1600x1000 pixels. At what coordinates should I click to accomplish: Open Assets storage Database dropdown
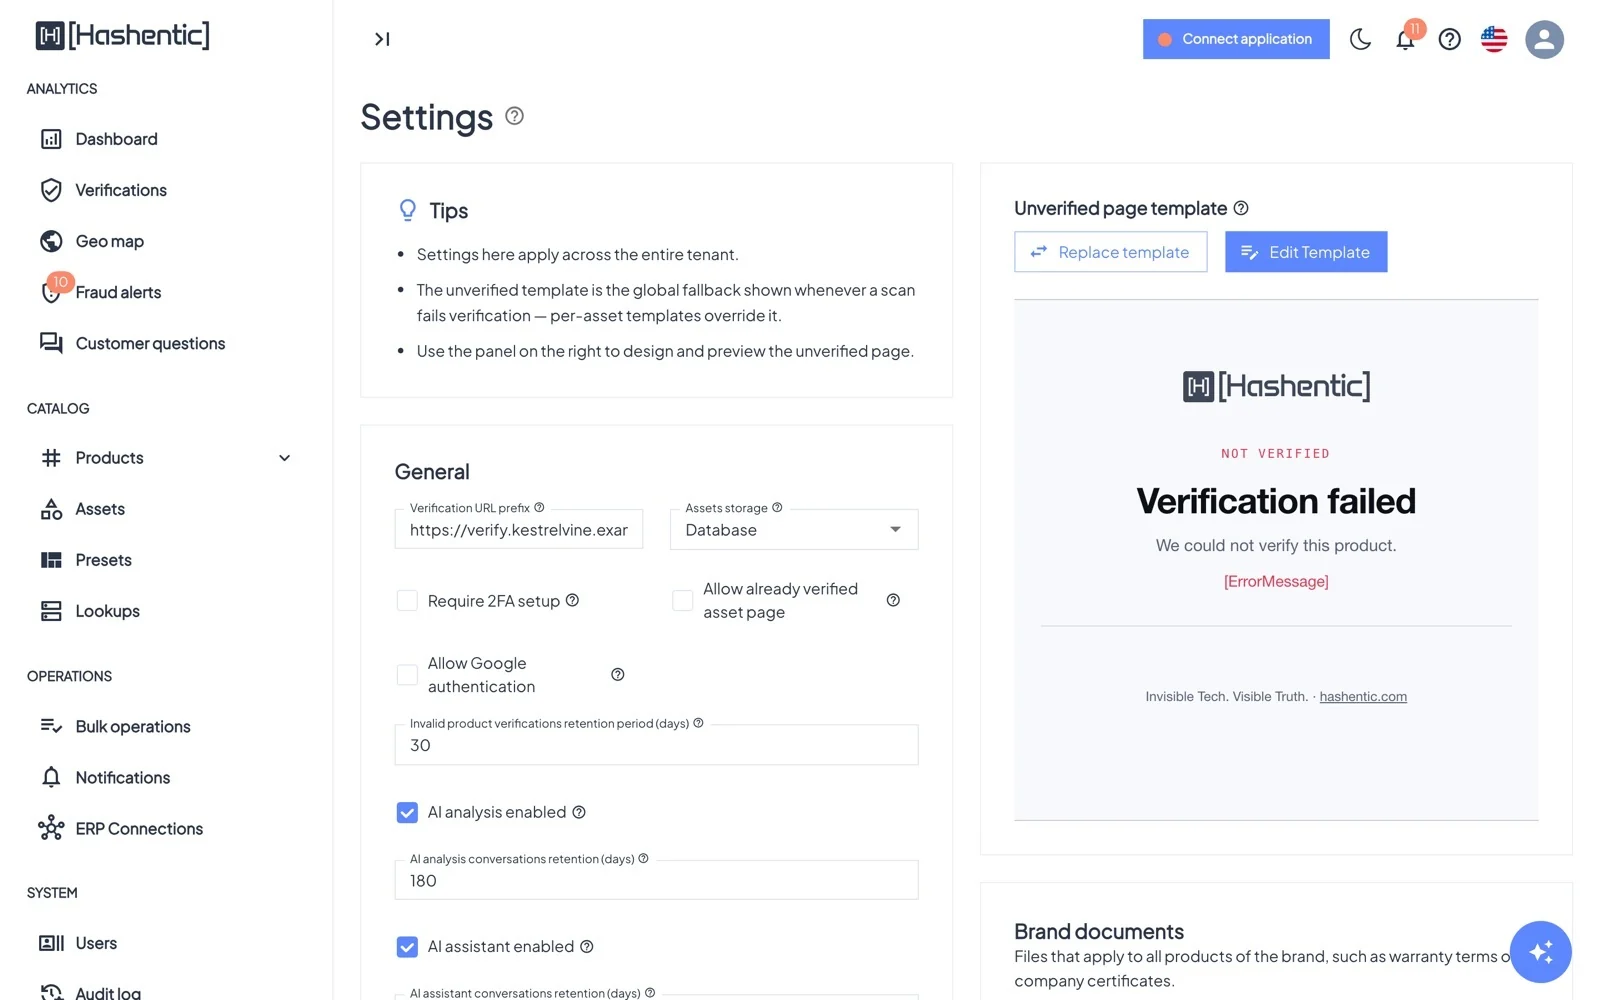pos(794,530)
